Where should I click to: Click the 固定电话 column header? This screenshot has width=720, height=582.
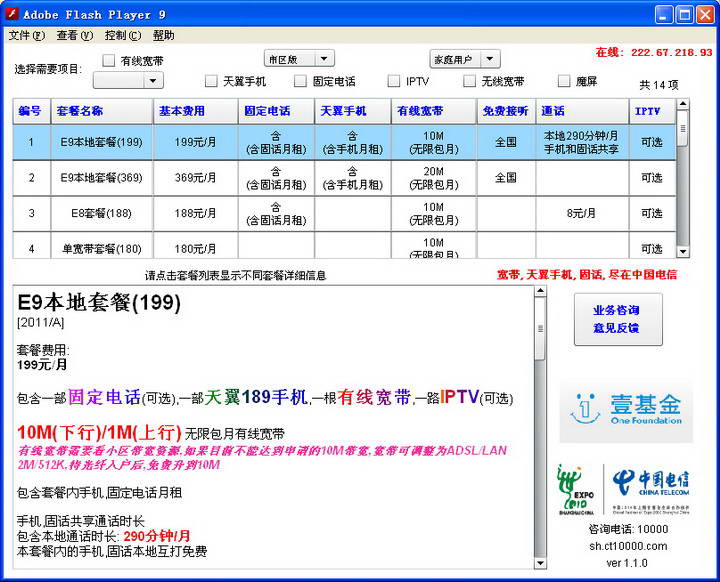click(276, 111)
